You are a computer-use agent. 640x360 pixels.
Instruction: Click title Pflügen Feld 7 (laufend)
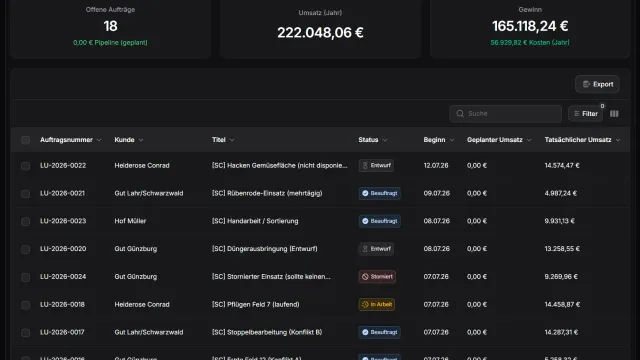[x=256, y=304]
